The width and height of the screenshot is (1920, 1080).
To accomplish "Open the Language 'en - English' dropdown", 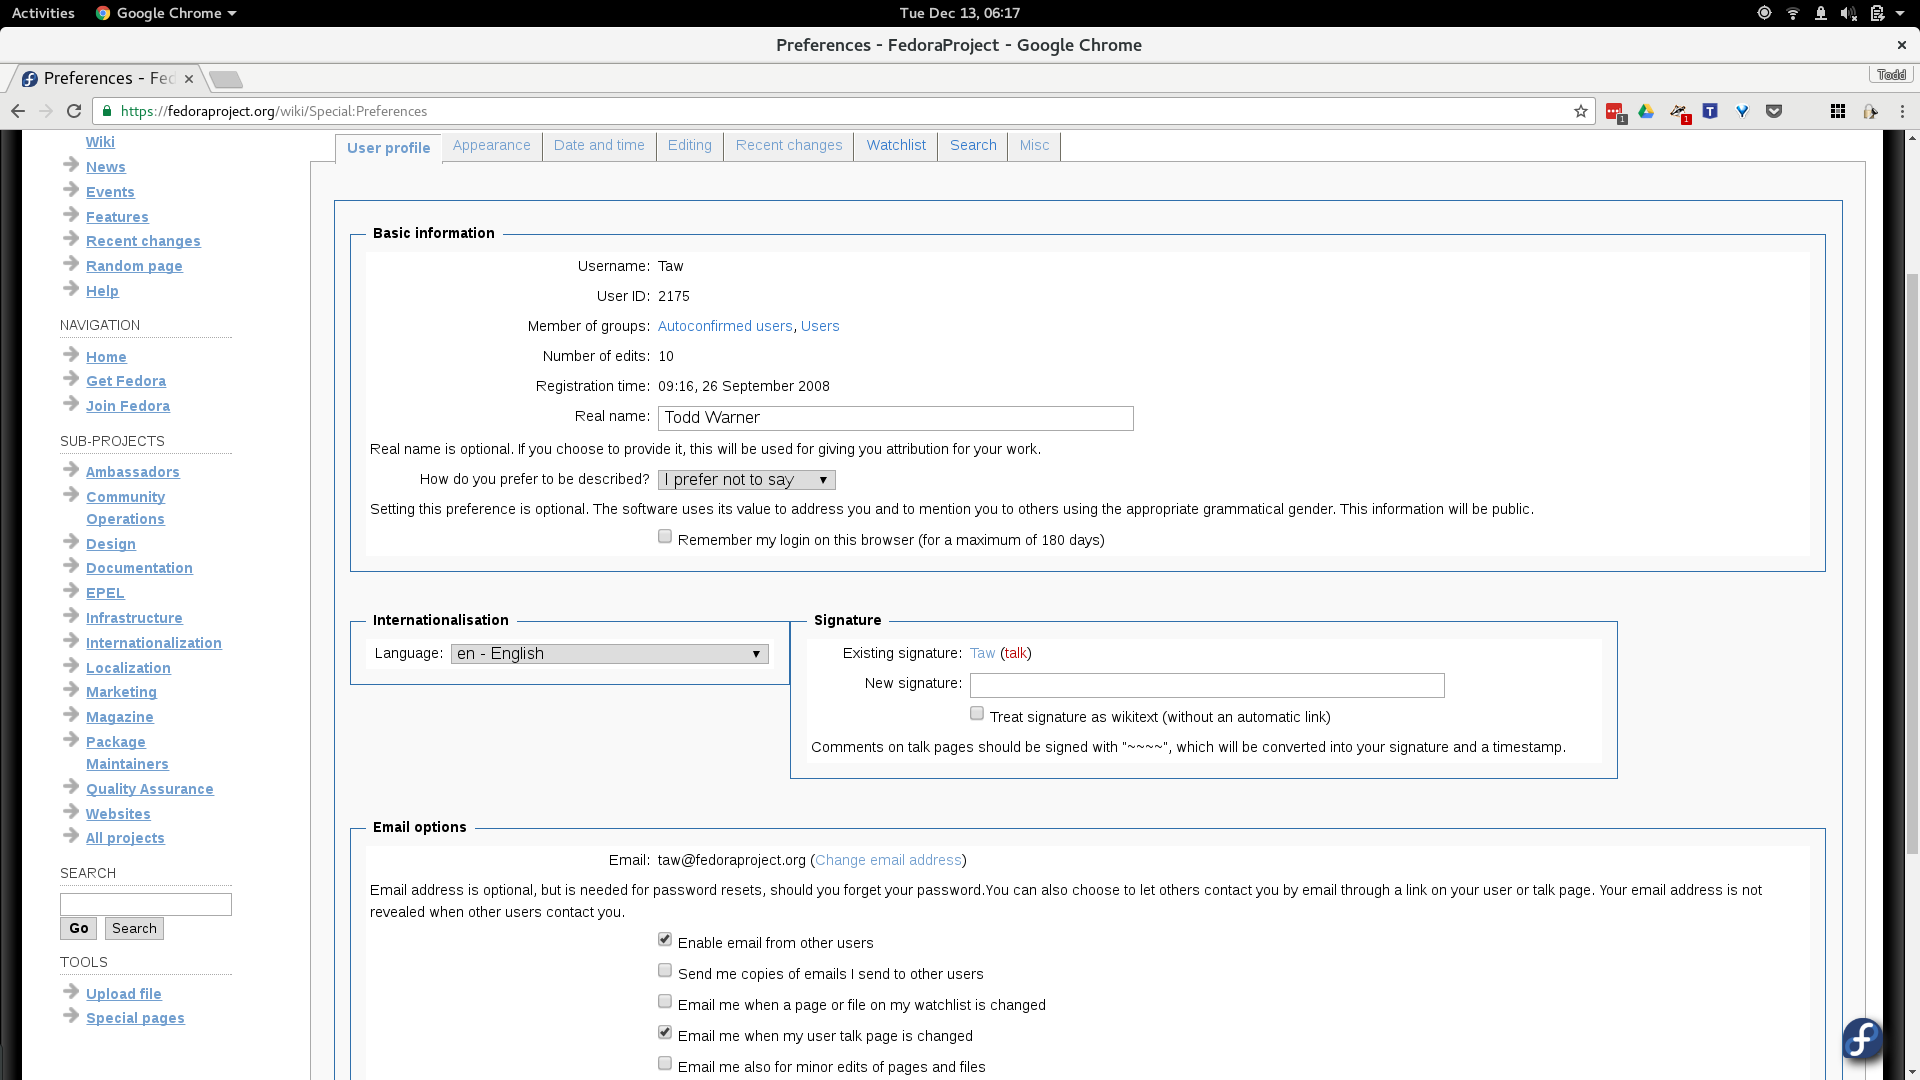I will [610, 654].
